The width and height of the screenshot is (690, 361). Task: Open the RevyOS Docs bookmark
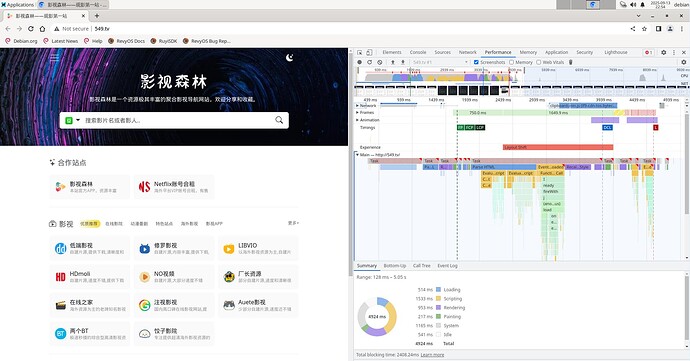tap(126, 41)
